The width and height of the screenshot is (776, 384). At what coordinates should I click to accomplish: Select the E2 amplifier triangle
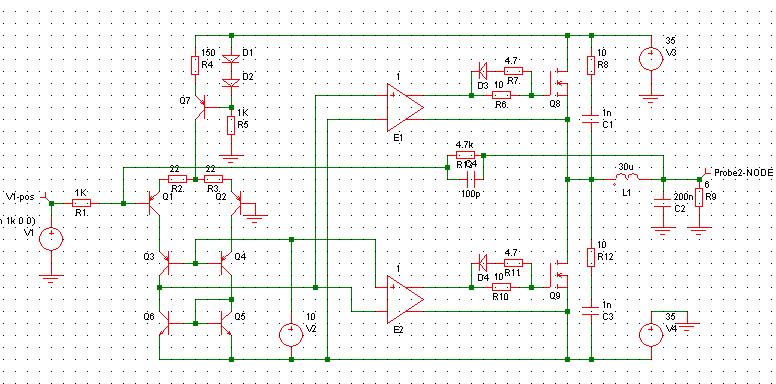click(405, 299)
